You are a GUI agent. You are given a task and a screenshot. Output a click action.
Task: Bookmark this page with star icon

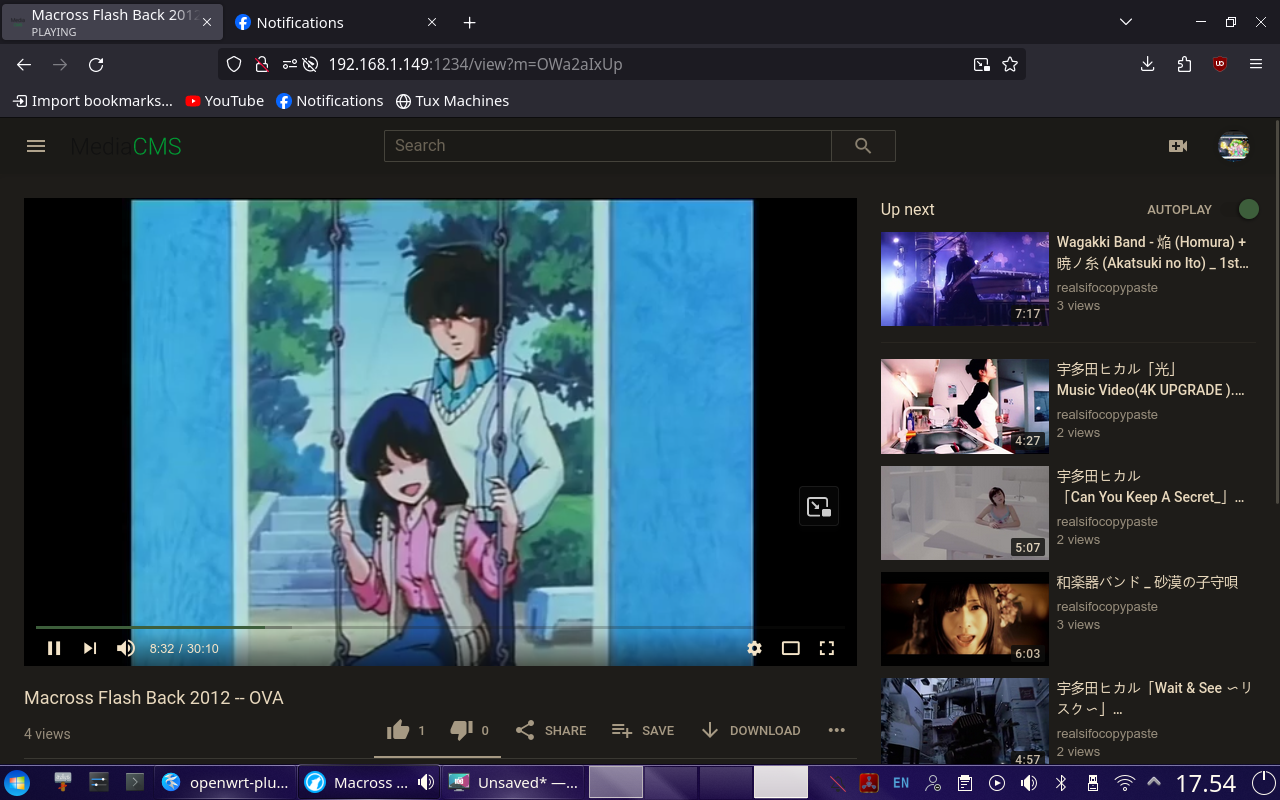point(1010,64)
